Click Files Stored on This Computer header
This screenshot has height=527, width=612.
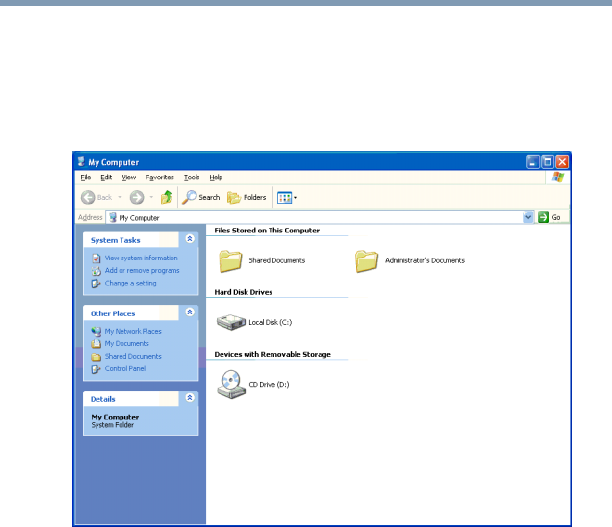pos(267,230)
